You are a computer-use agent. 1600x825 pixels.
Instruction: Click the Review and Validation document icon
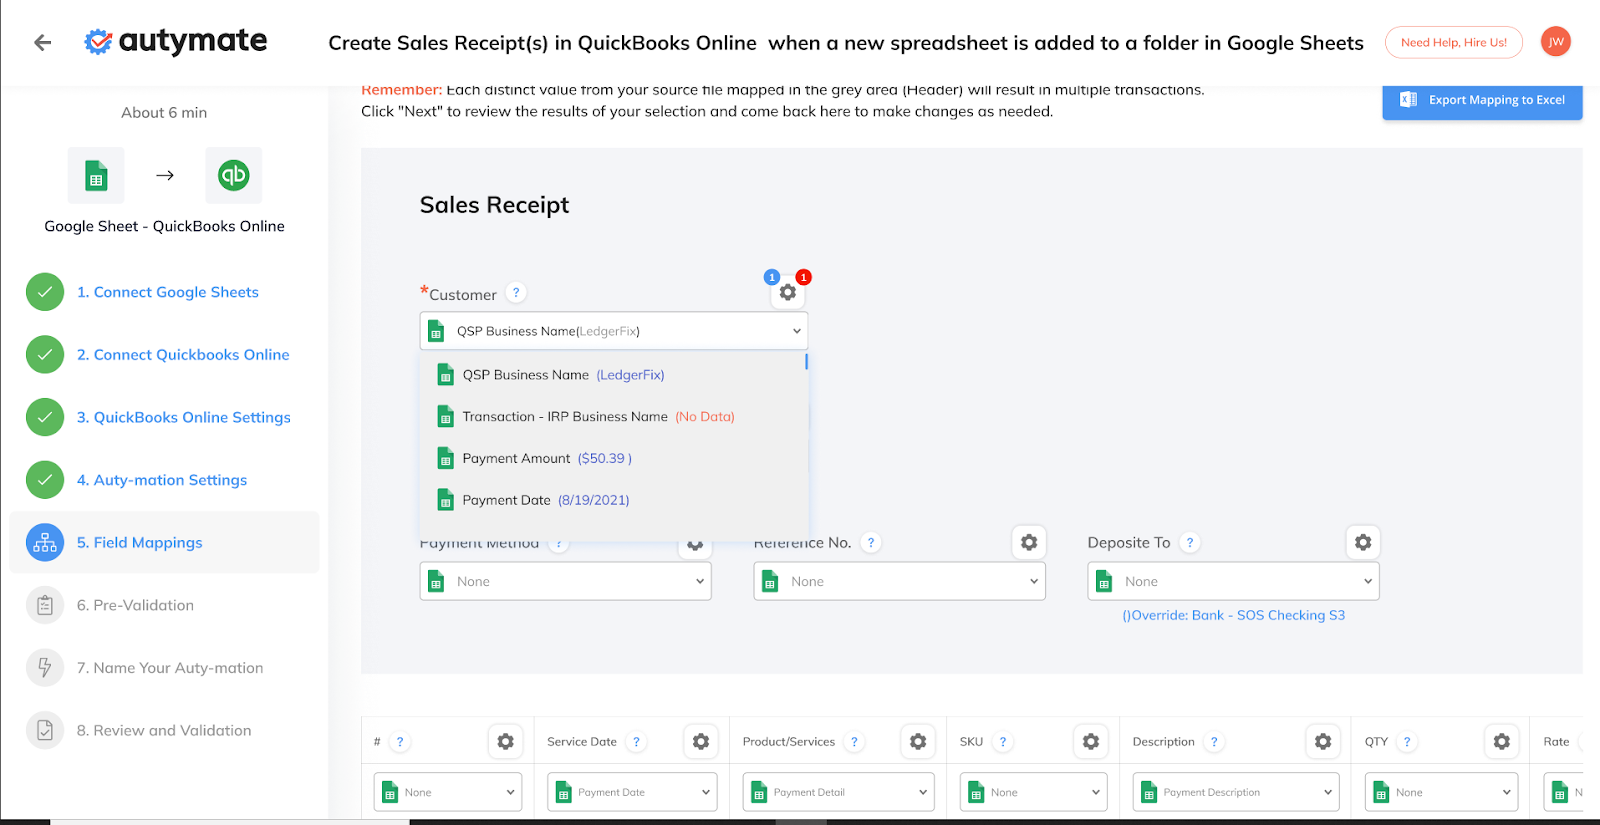(45, 731)
